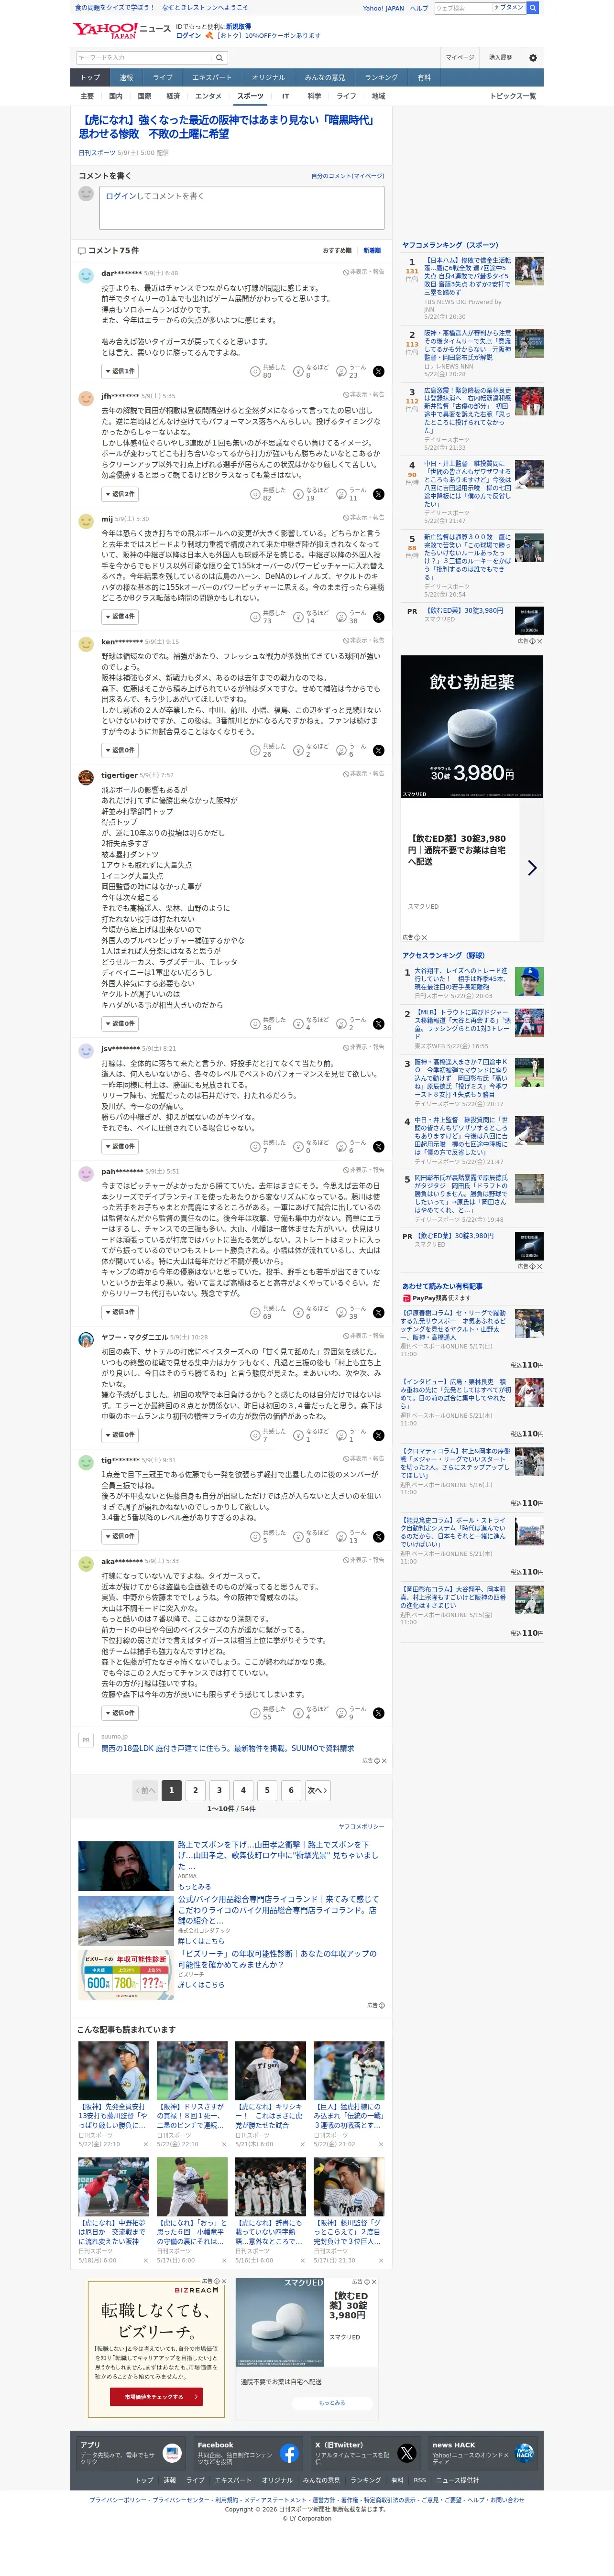Open the アプリ icon in the footer
Viewport: 614px width, 2576px height.
pos(172,2453)
